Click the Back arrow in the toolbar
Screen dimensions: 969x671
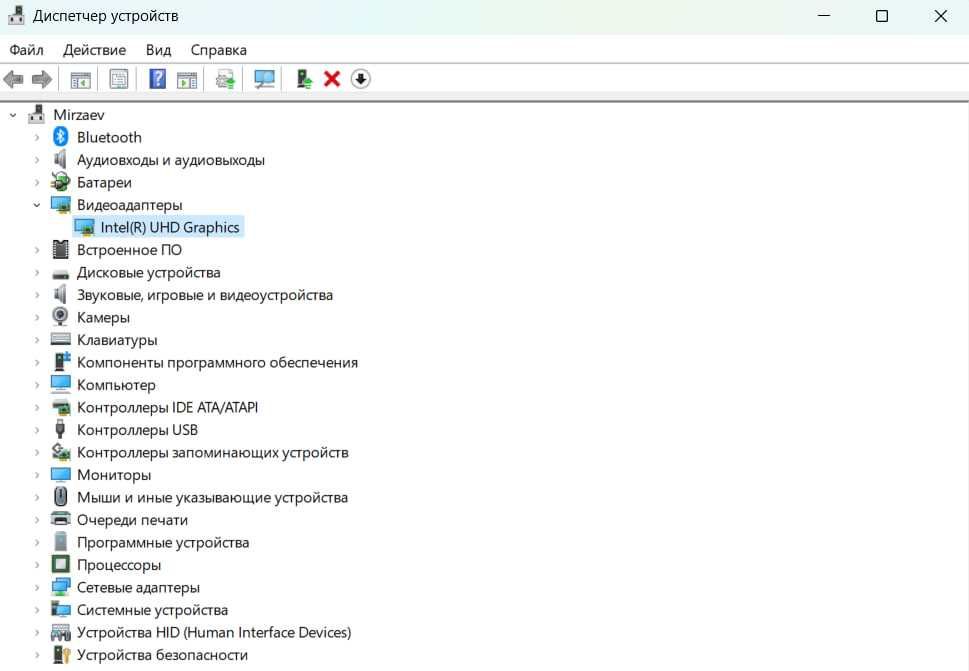(x=14, y=79)
